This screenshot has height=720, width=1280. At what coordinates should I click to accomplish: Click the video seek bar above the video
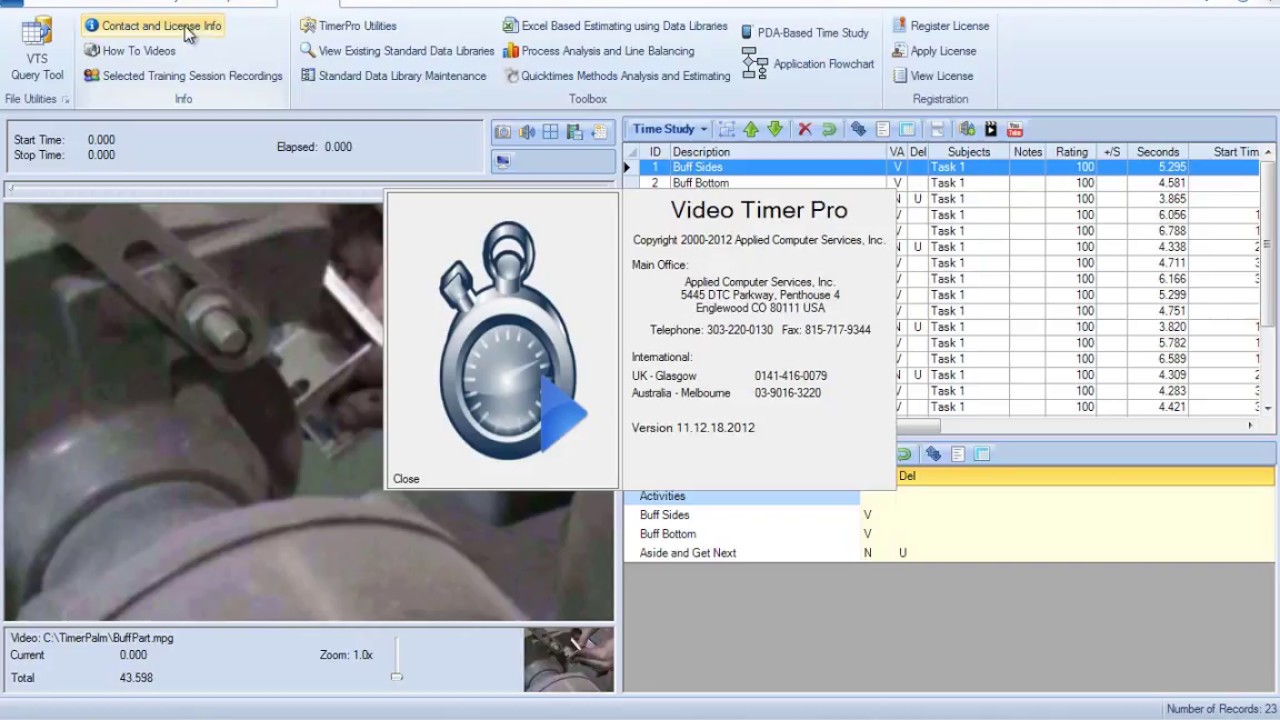[x=310, y=187]
